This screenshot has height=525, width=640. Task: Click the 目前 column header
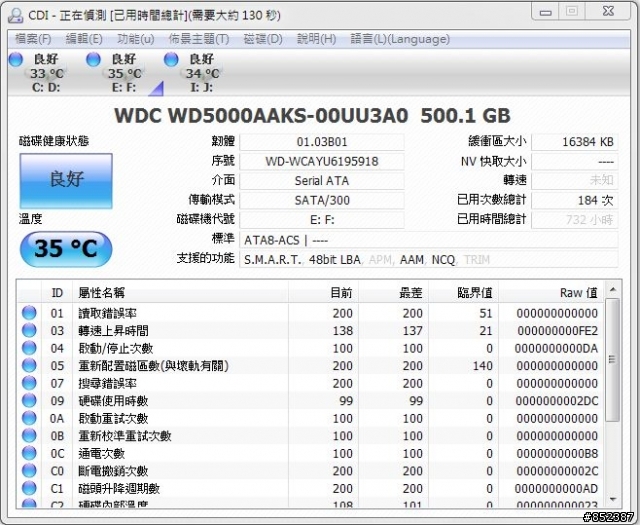click(323, 293)
